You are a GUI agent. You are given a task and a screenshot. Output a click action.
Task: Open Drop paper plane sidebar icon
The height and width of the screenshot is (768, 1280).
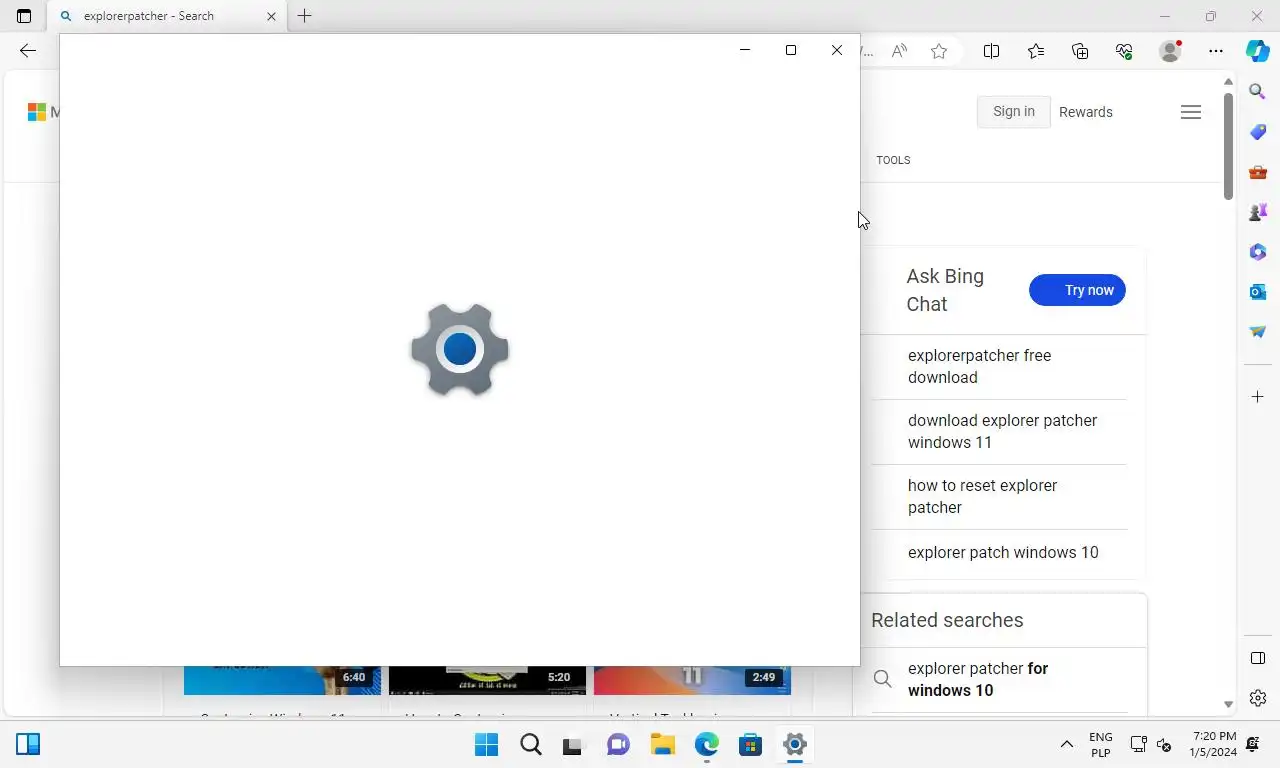pos(1258,332)
